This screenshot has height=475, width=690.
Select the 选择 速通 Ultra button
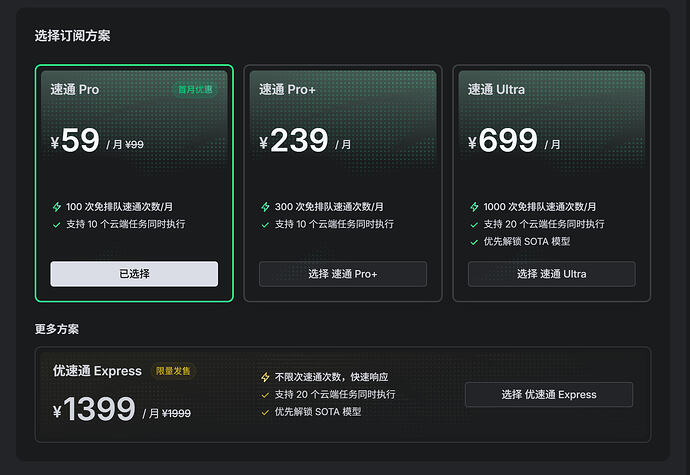tap(551, 274)
